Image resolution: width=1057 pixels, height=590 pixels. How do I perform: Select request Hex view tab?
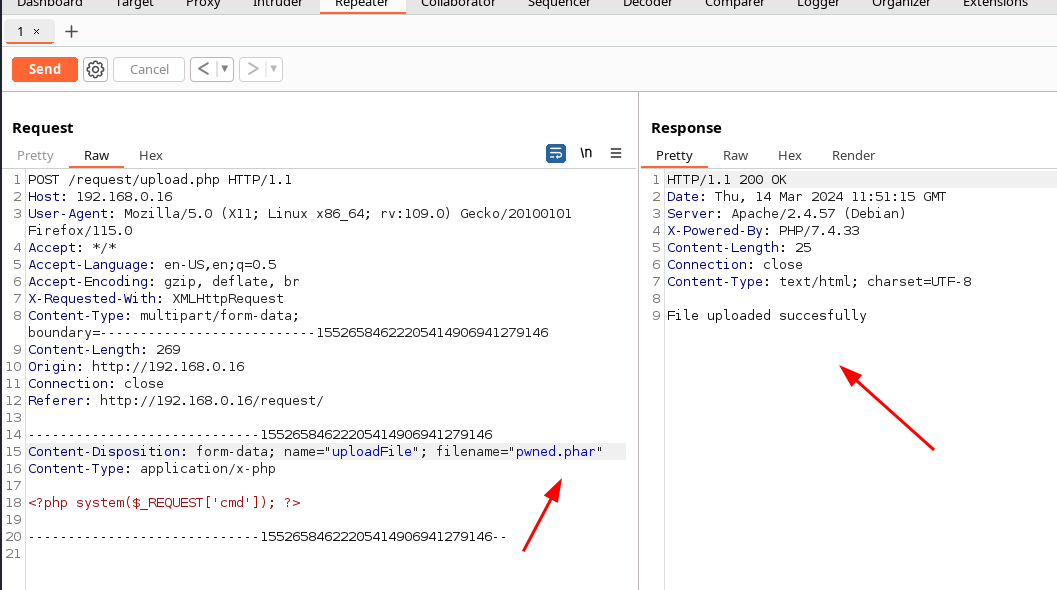point(150,156)
